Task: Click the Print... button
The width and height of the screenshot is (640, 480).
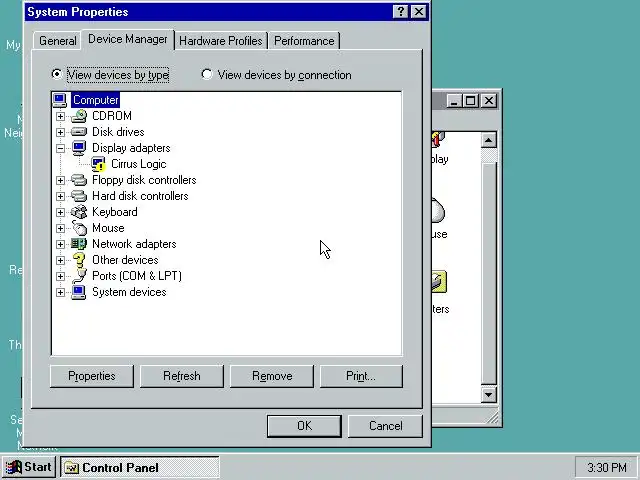Action: (x=361, y=376)
